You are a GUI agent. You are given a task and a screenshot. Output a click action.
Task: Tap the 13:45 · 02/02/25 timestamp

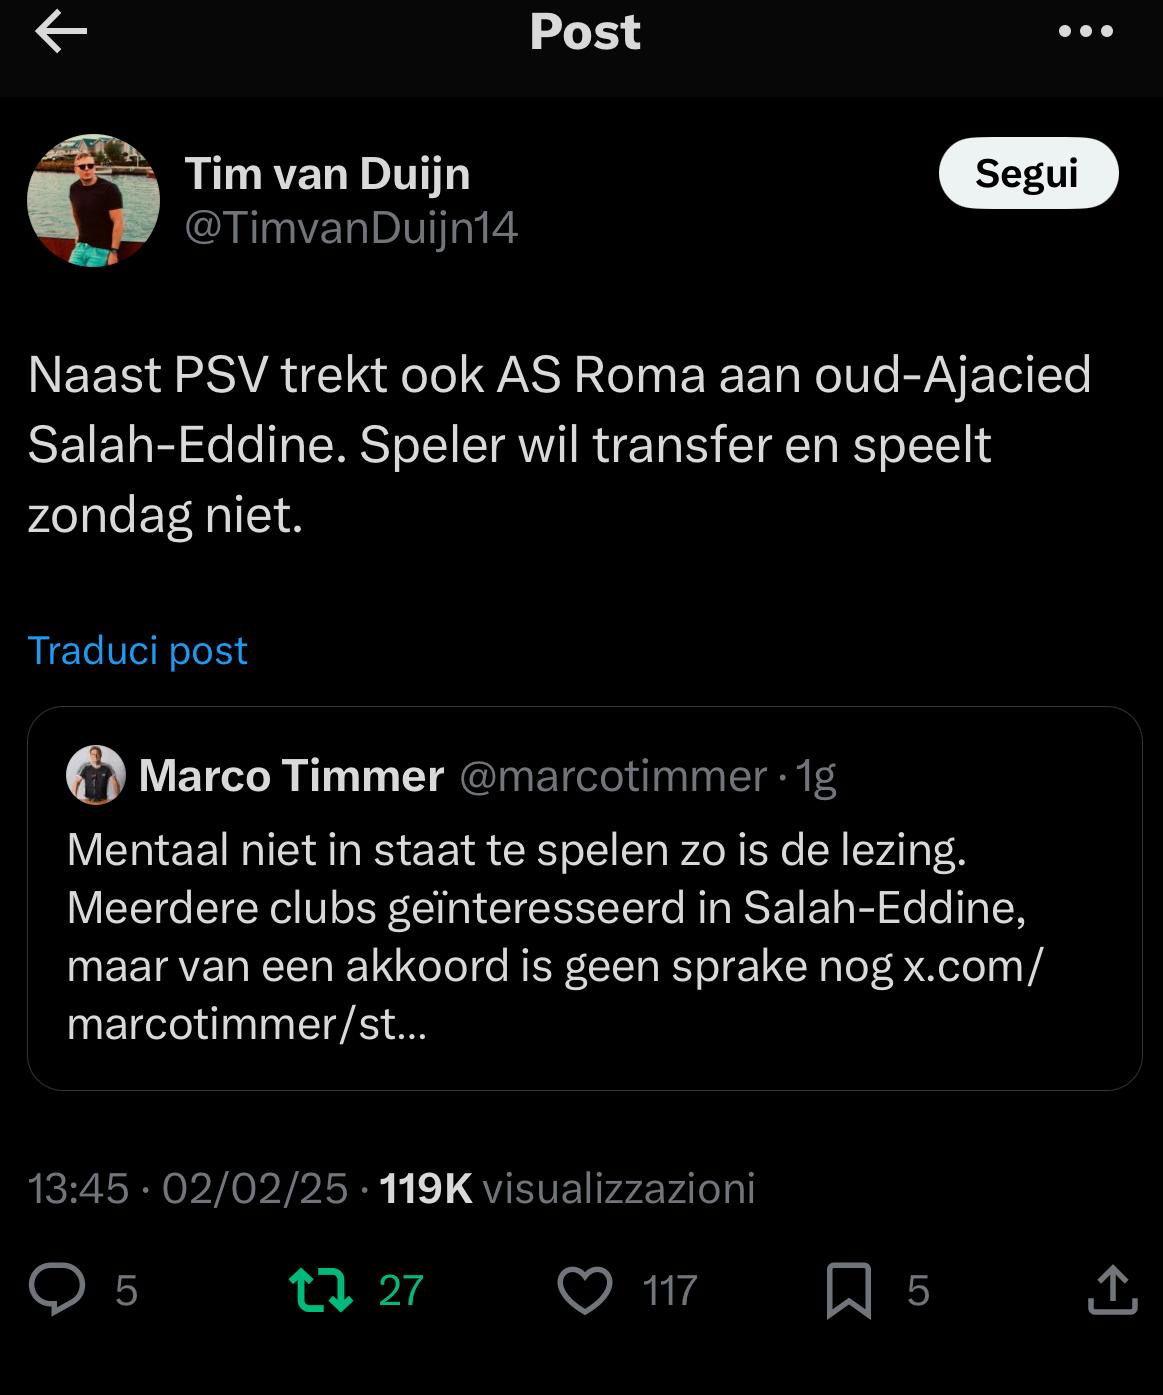click(188, 1188)
